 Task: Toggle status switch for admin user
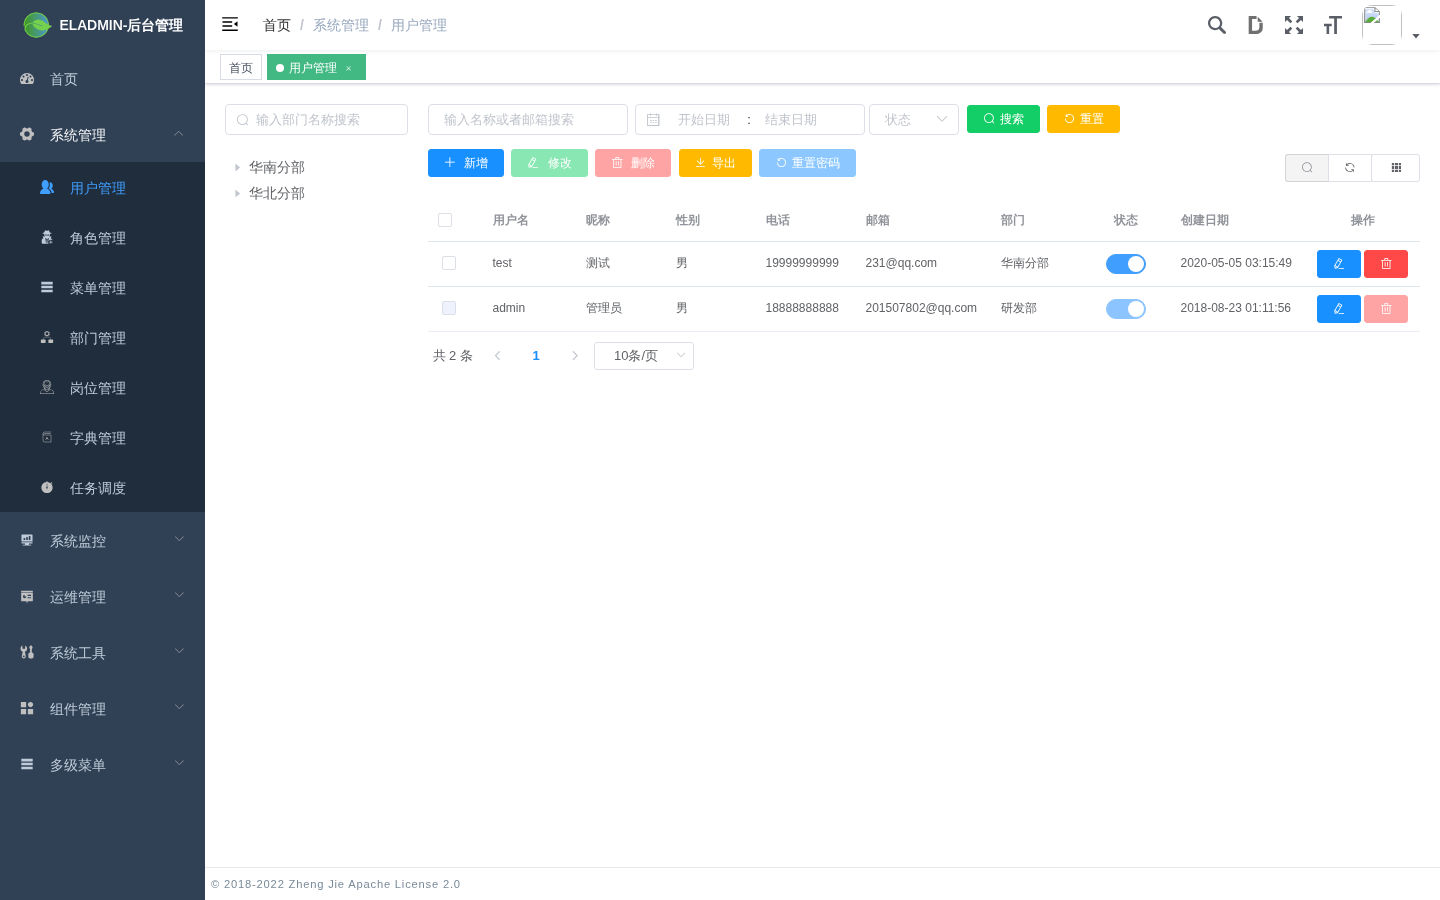1126,309
